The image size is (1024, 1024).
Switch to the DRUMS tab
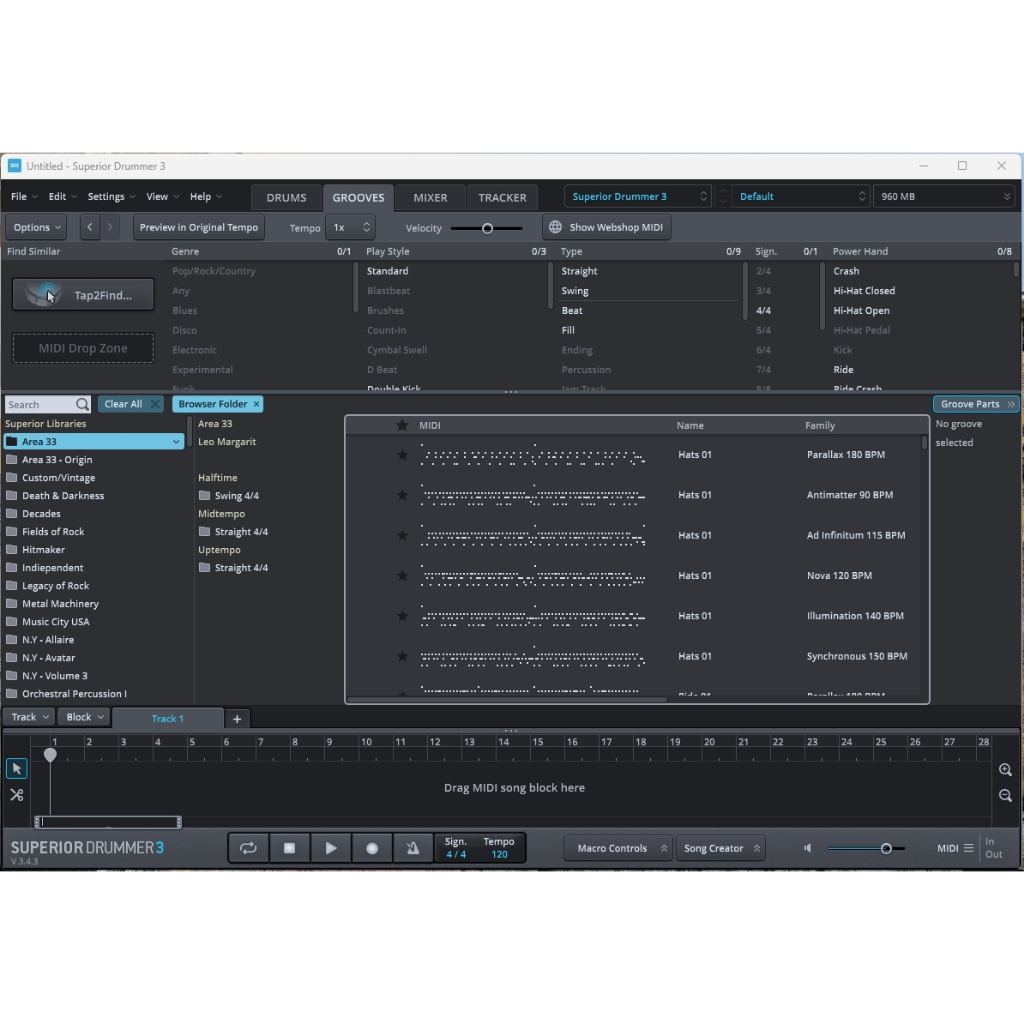point(286,198)
